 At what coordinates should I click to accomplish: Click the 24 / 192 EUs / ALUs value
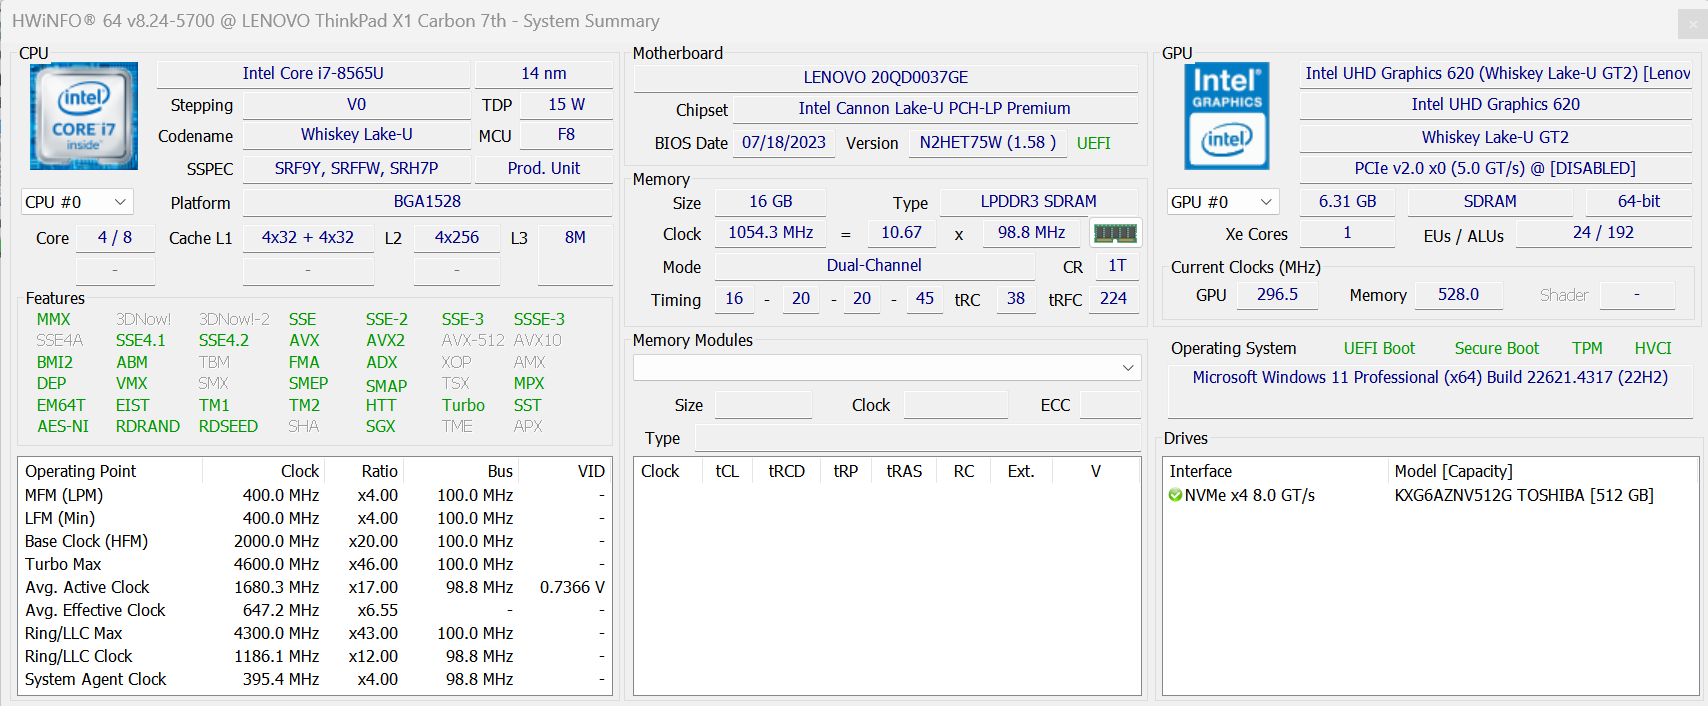click(1603, 232)
